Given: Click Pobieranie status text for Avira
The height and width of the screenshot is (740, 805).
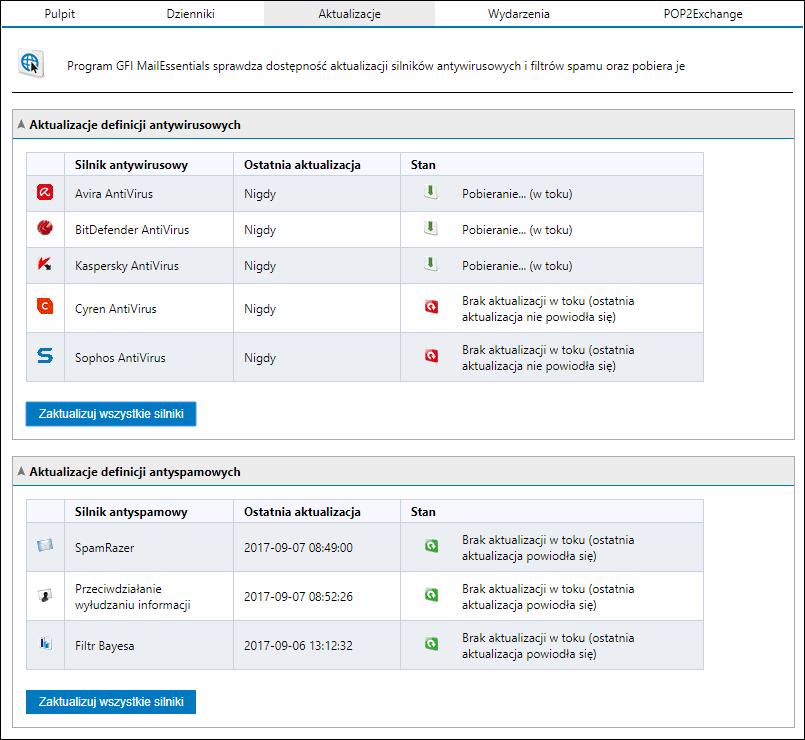Looking at the screenshot, I should coord(517,194).
